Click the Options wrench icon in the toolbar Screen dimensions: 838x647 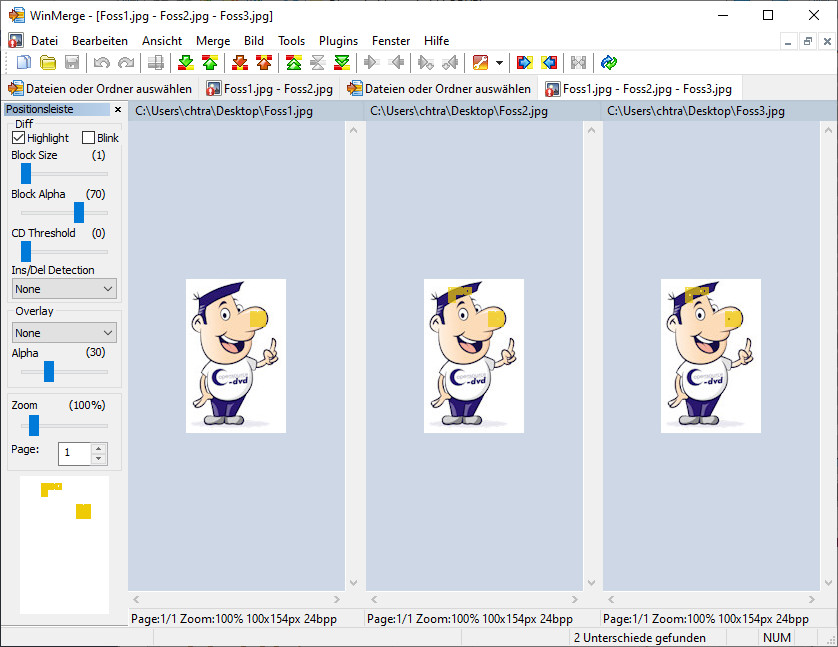point(481,63)
